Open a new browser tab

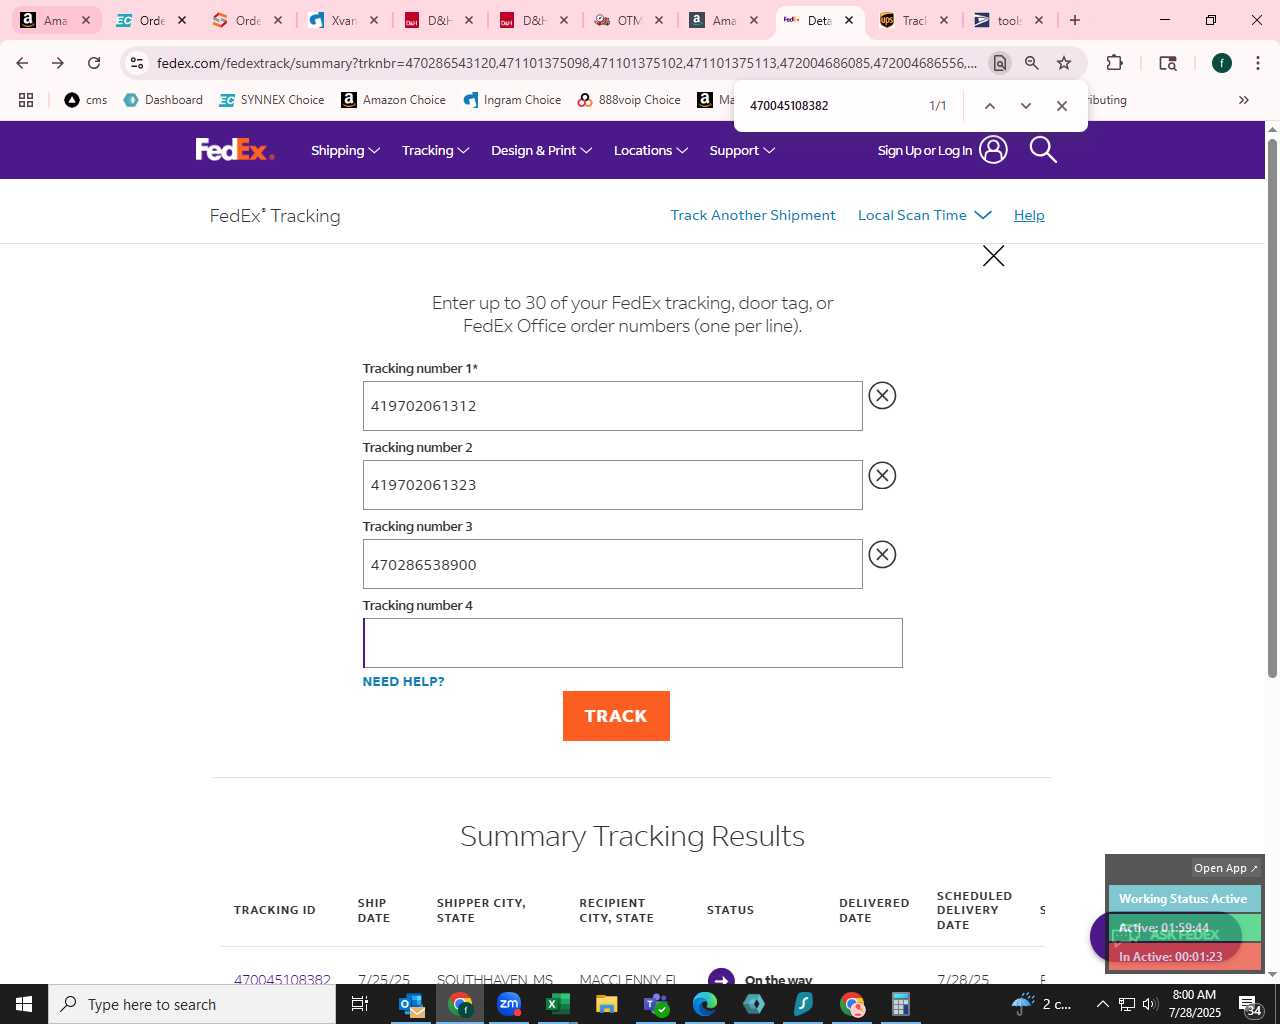click(x=1075, y=20)
